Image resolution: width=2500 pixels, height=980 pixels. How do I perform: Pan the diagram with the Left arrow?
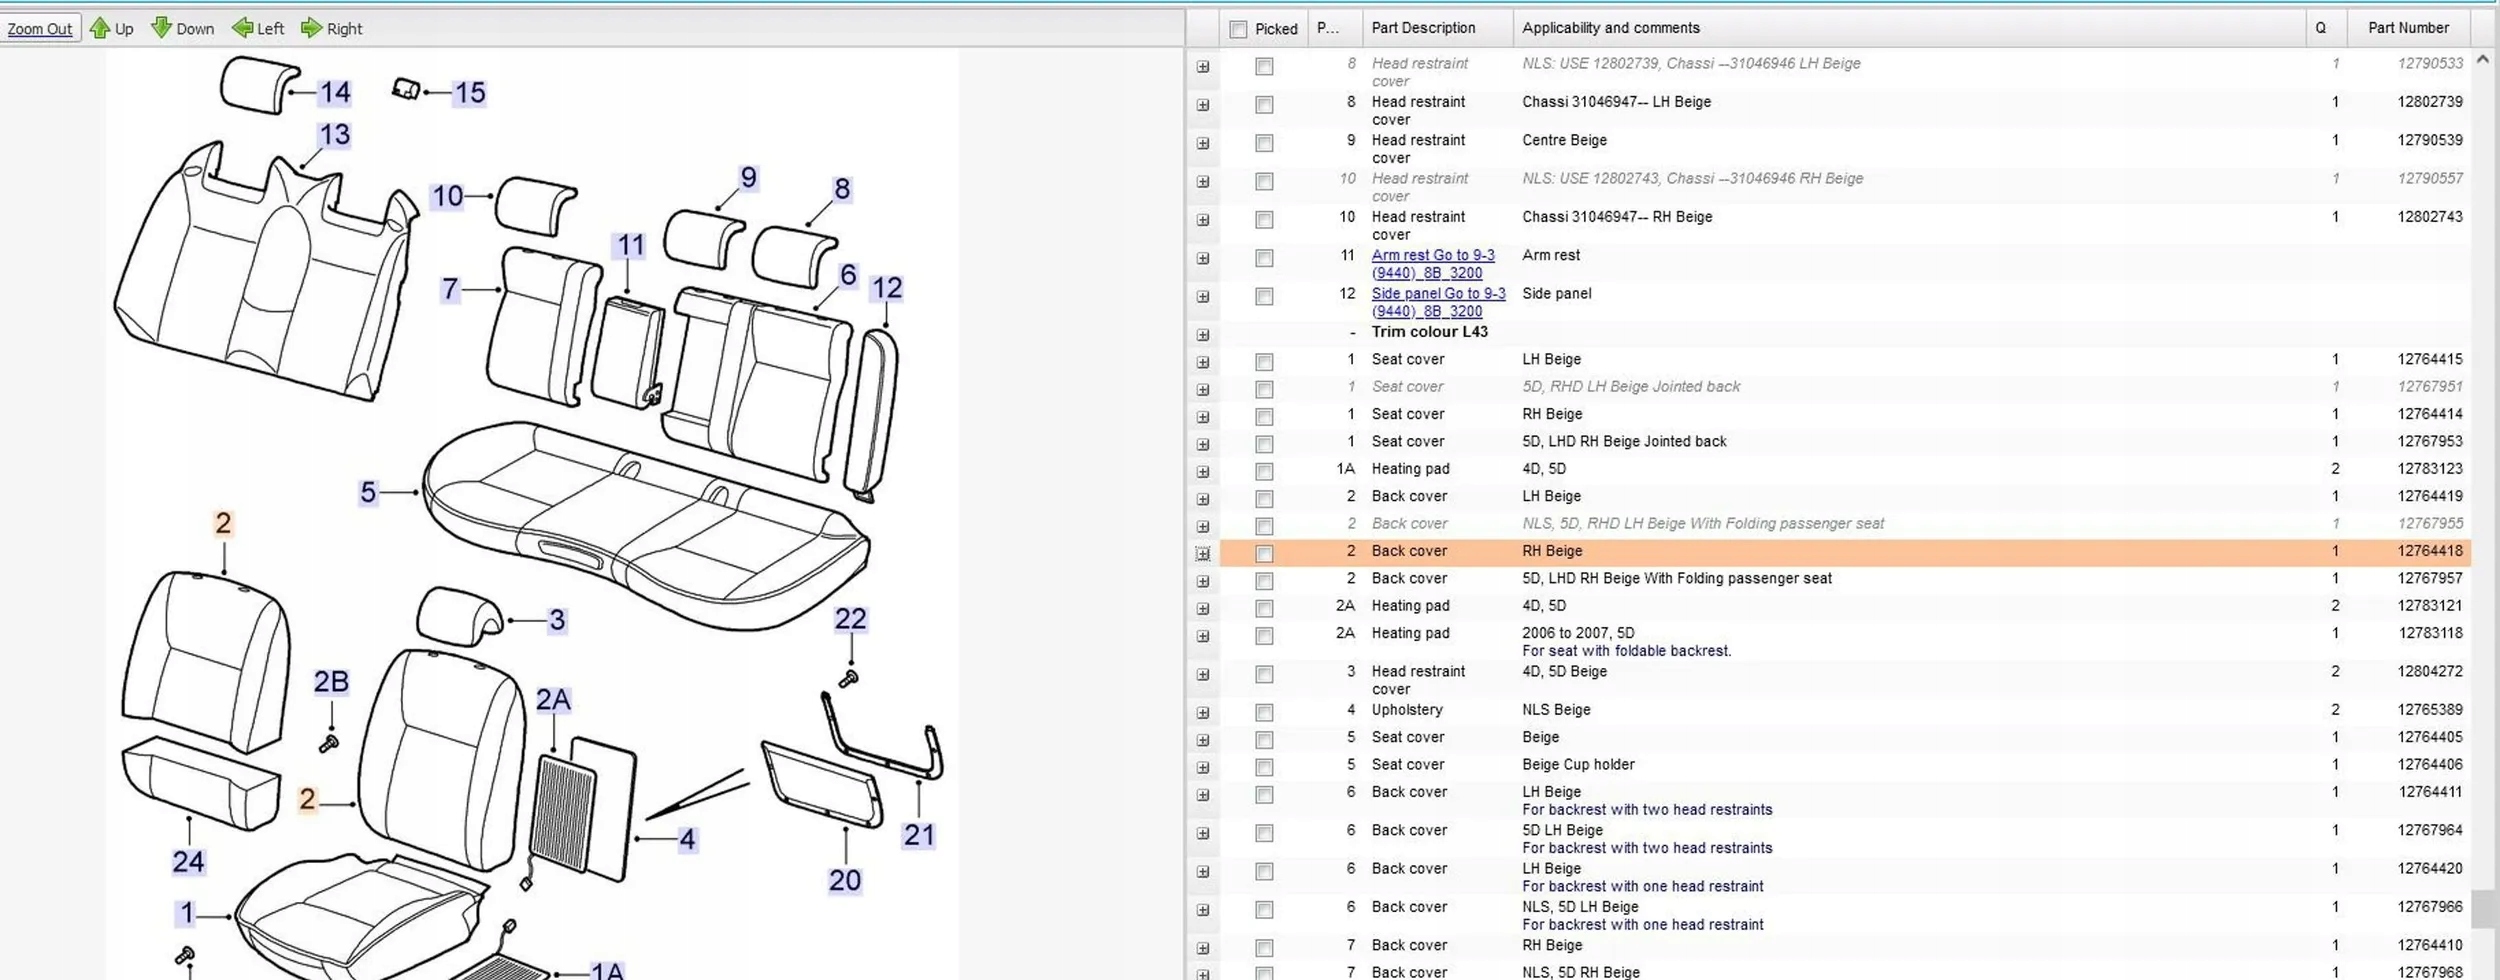[x=258, y=28]
